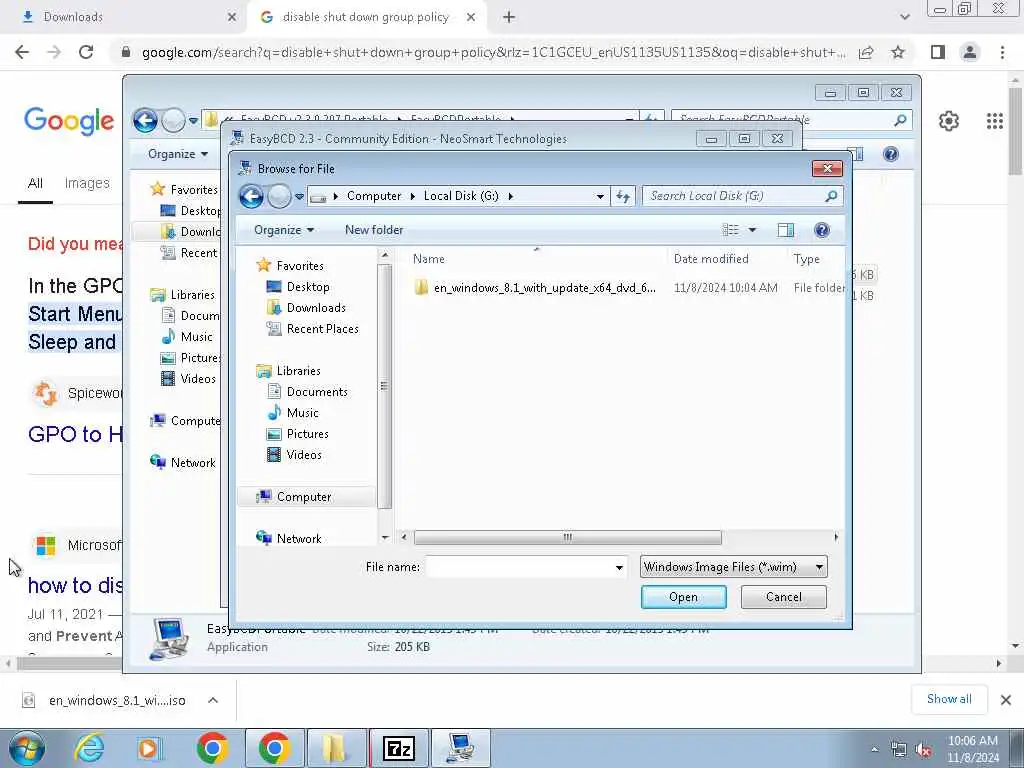Click forward arrow in Browse for File dialog
The image size is (1024, 768).
(280, 196)
